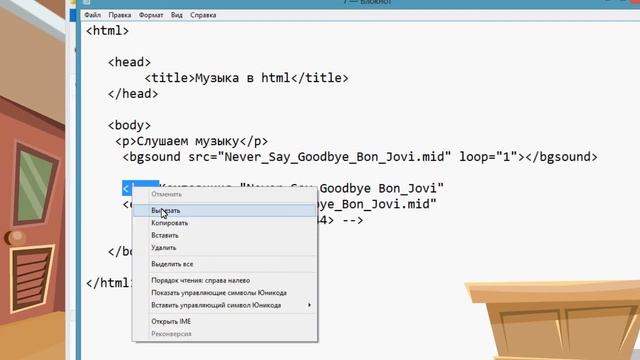Screen dimensions: 640x360
Task: Click the <head> opening tag
Action: pos(129,62)
